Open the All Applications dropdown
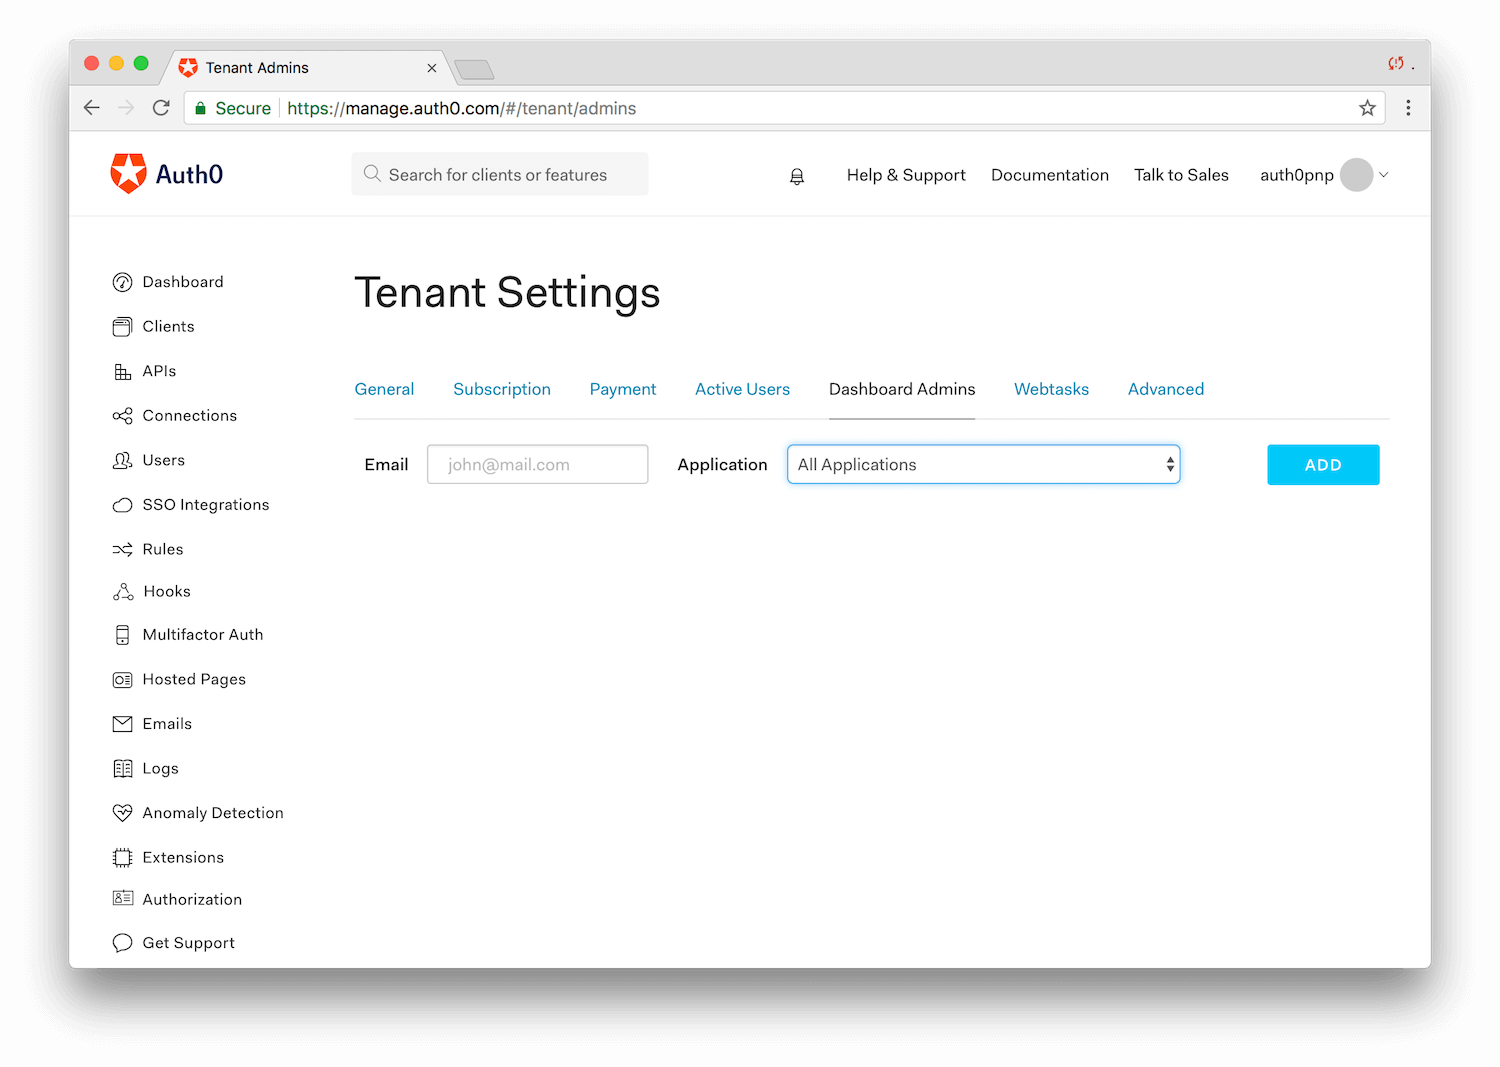The image size is (1500, 1067). pos(984,465)
